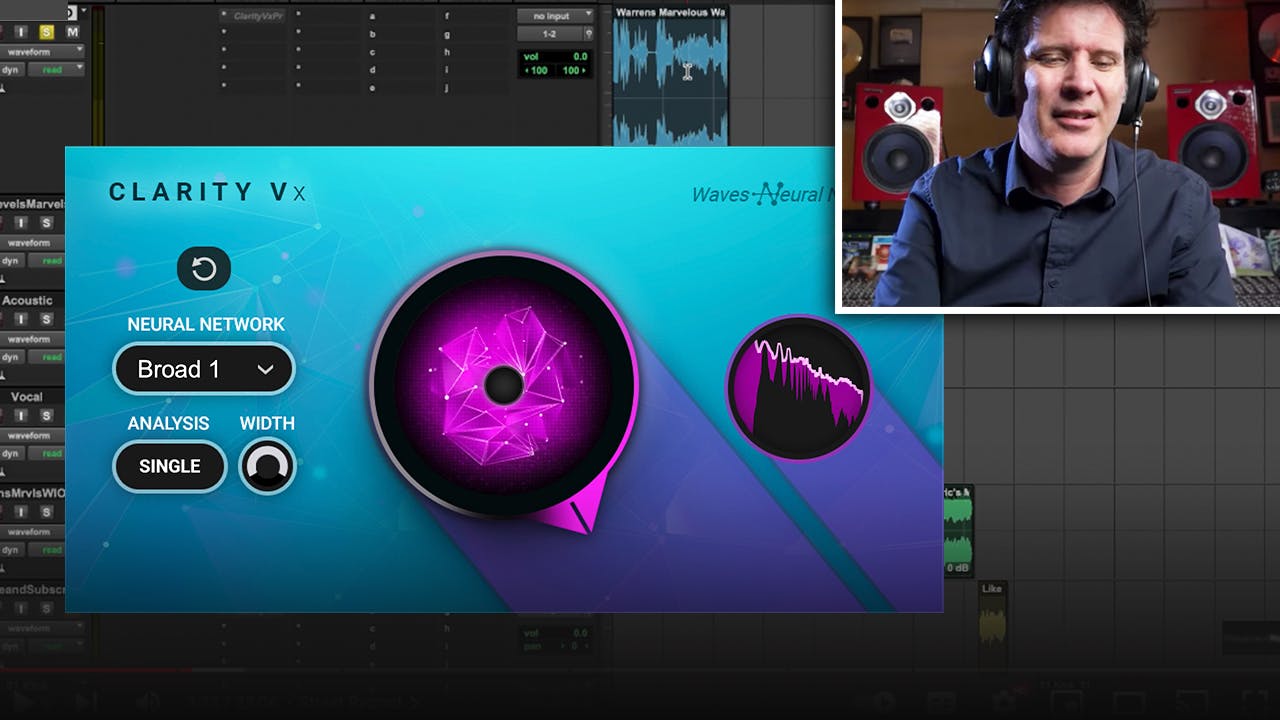Select the Warrens Marvelous Wa audio clip

pos(670,75)
